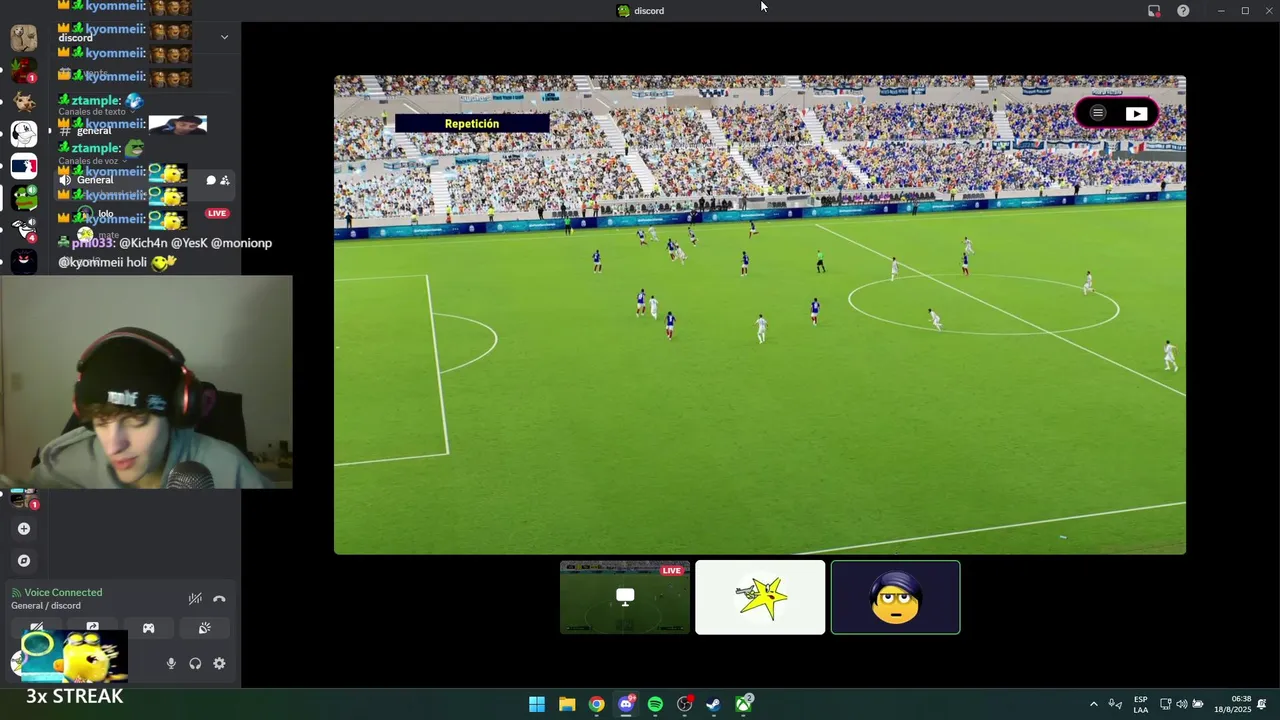This screenshot has width=1280, height=720.
Task: Open the LA cap character server
Action: (x=23, y=134)
